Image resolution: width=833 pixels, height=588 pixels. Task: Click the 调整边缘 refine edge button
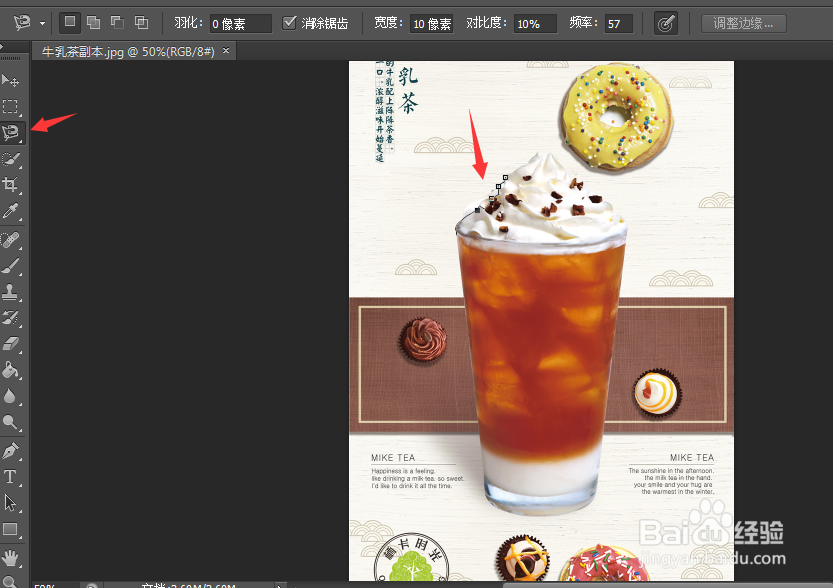click(x=743, y=23)
